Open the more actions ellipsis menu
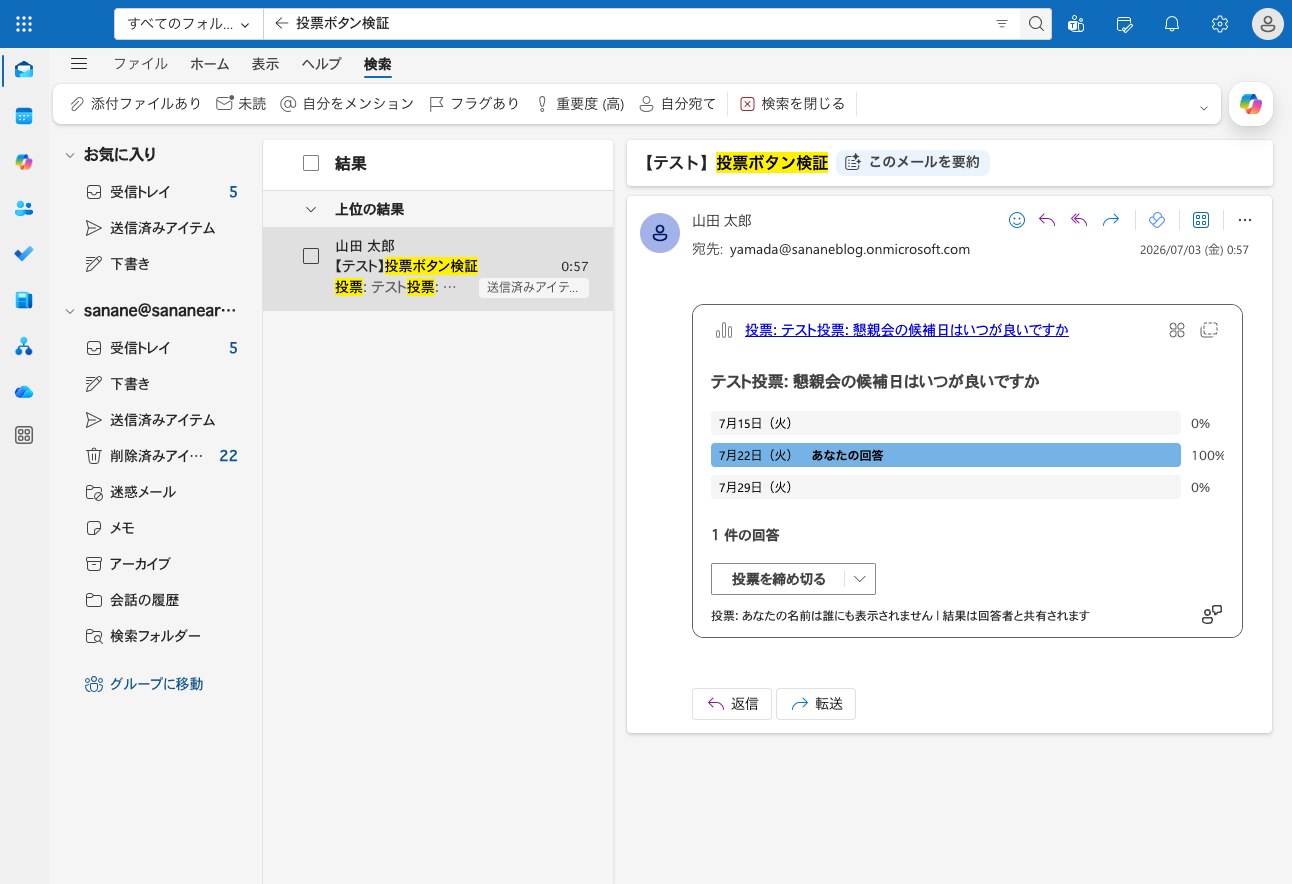Viewport: 1292px width, 884px height. pyautogui.click(x=1245, y=220)
